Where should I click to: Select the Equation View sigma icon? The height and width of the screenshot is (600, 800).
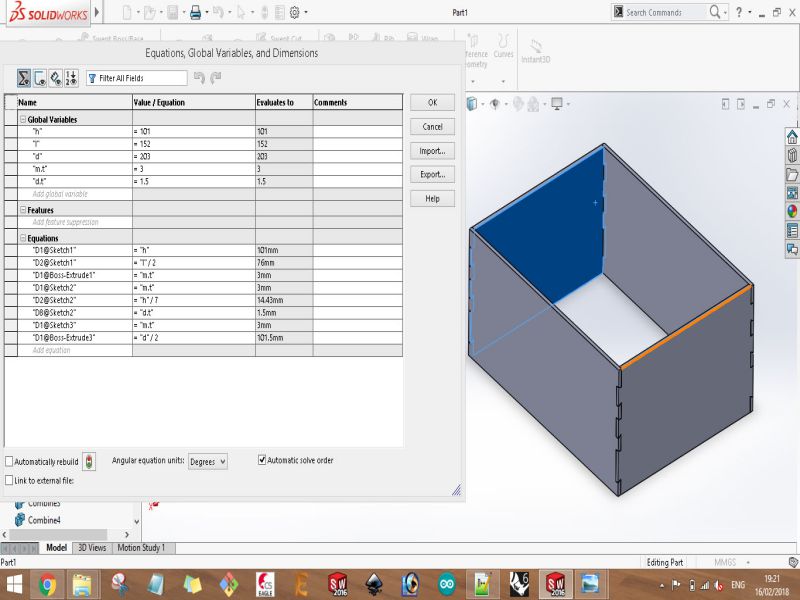coord(23,78)
